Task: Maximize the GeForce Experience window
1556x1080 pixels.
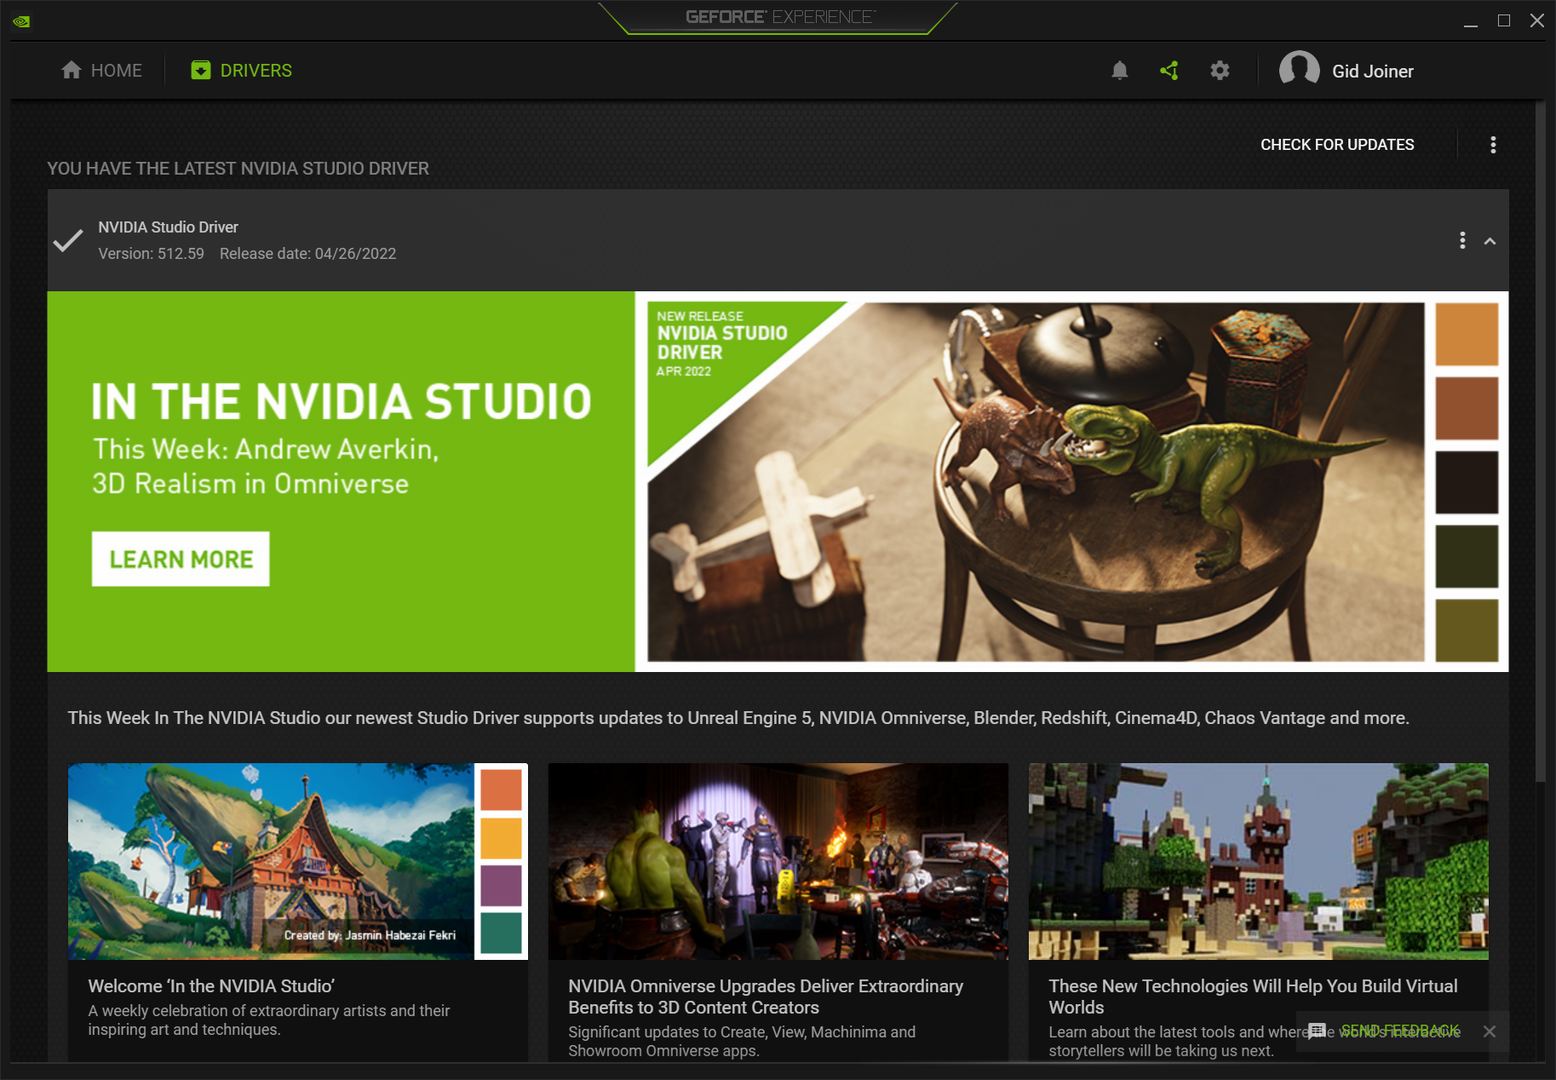Action: click(x=1504, y=21)
